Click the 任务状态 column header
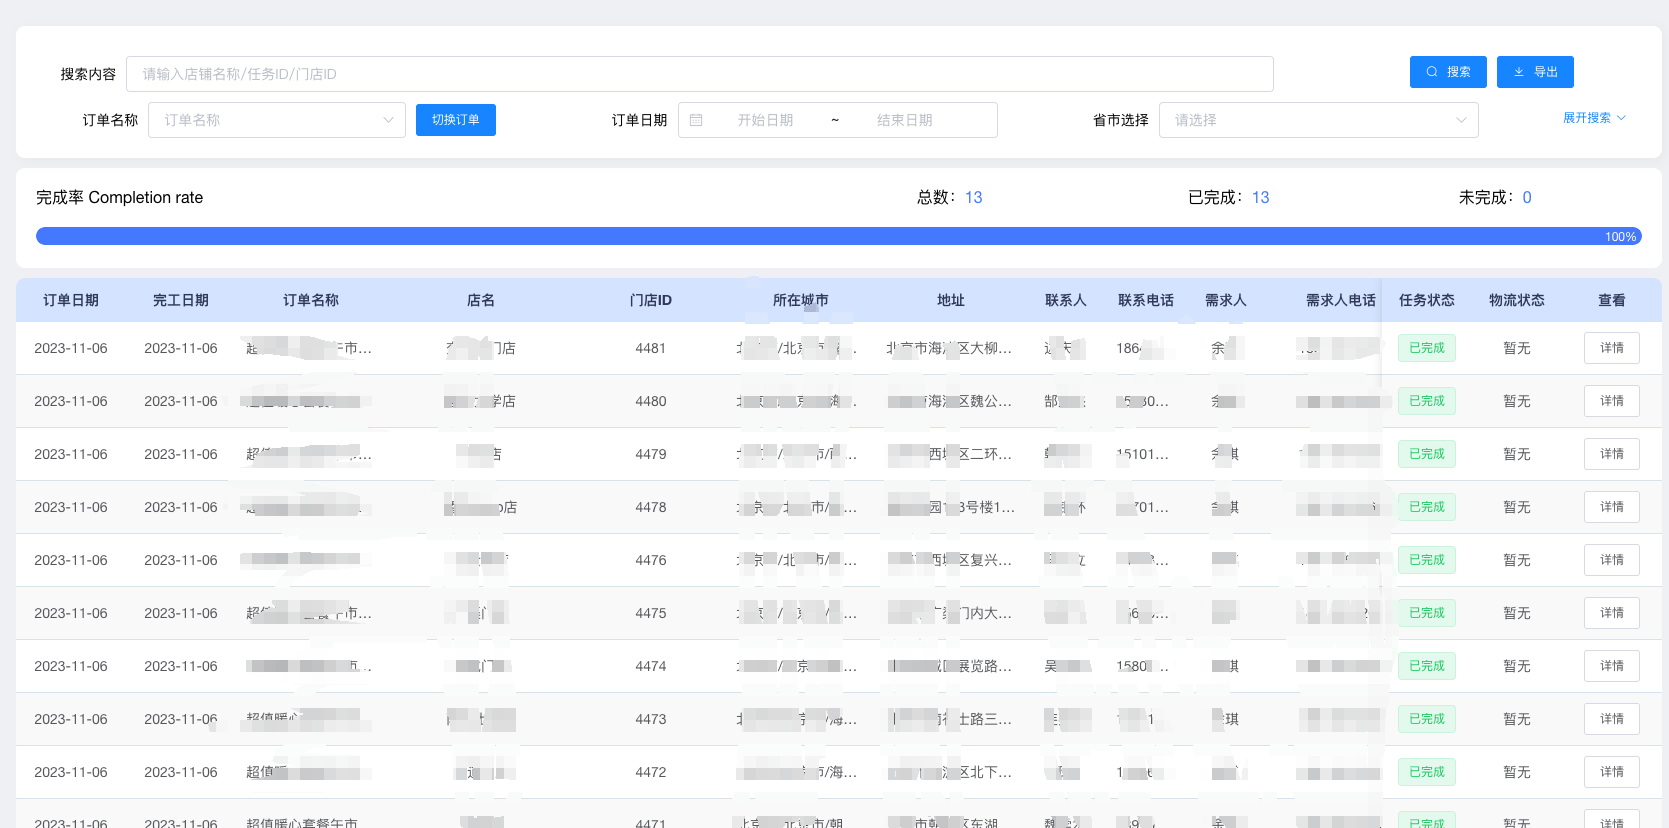This screenshot has height=828, width=1669. [1426, 300]
